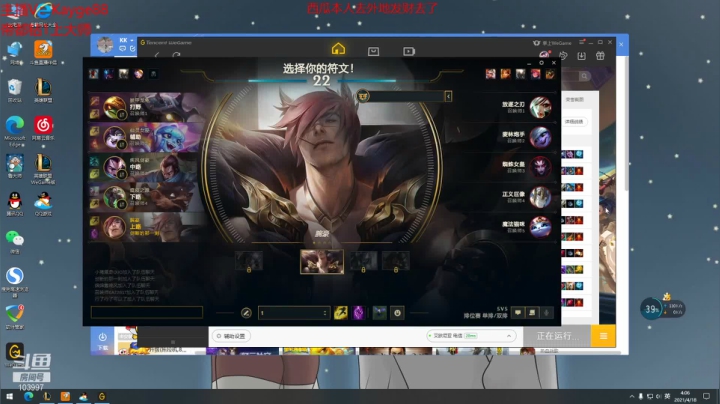Click the first enemy ban icon

490,74
